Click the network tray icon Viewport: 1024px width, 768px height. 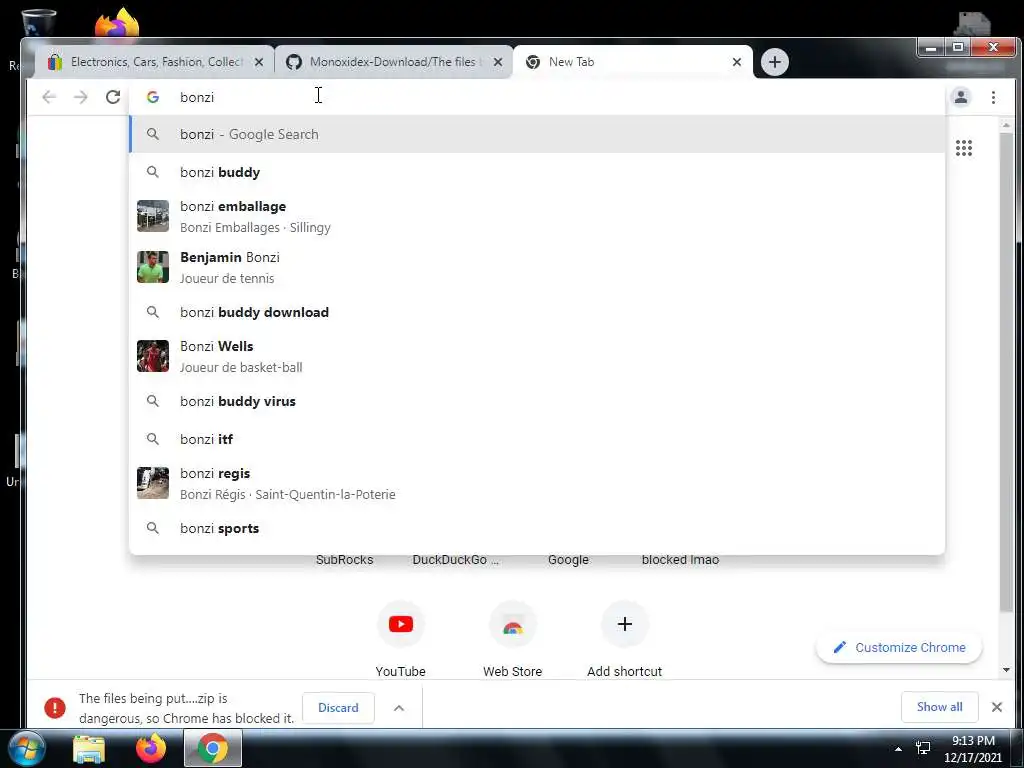coord(923,748)
